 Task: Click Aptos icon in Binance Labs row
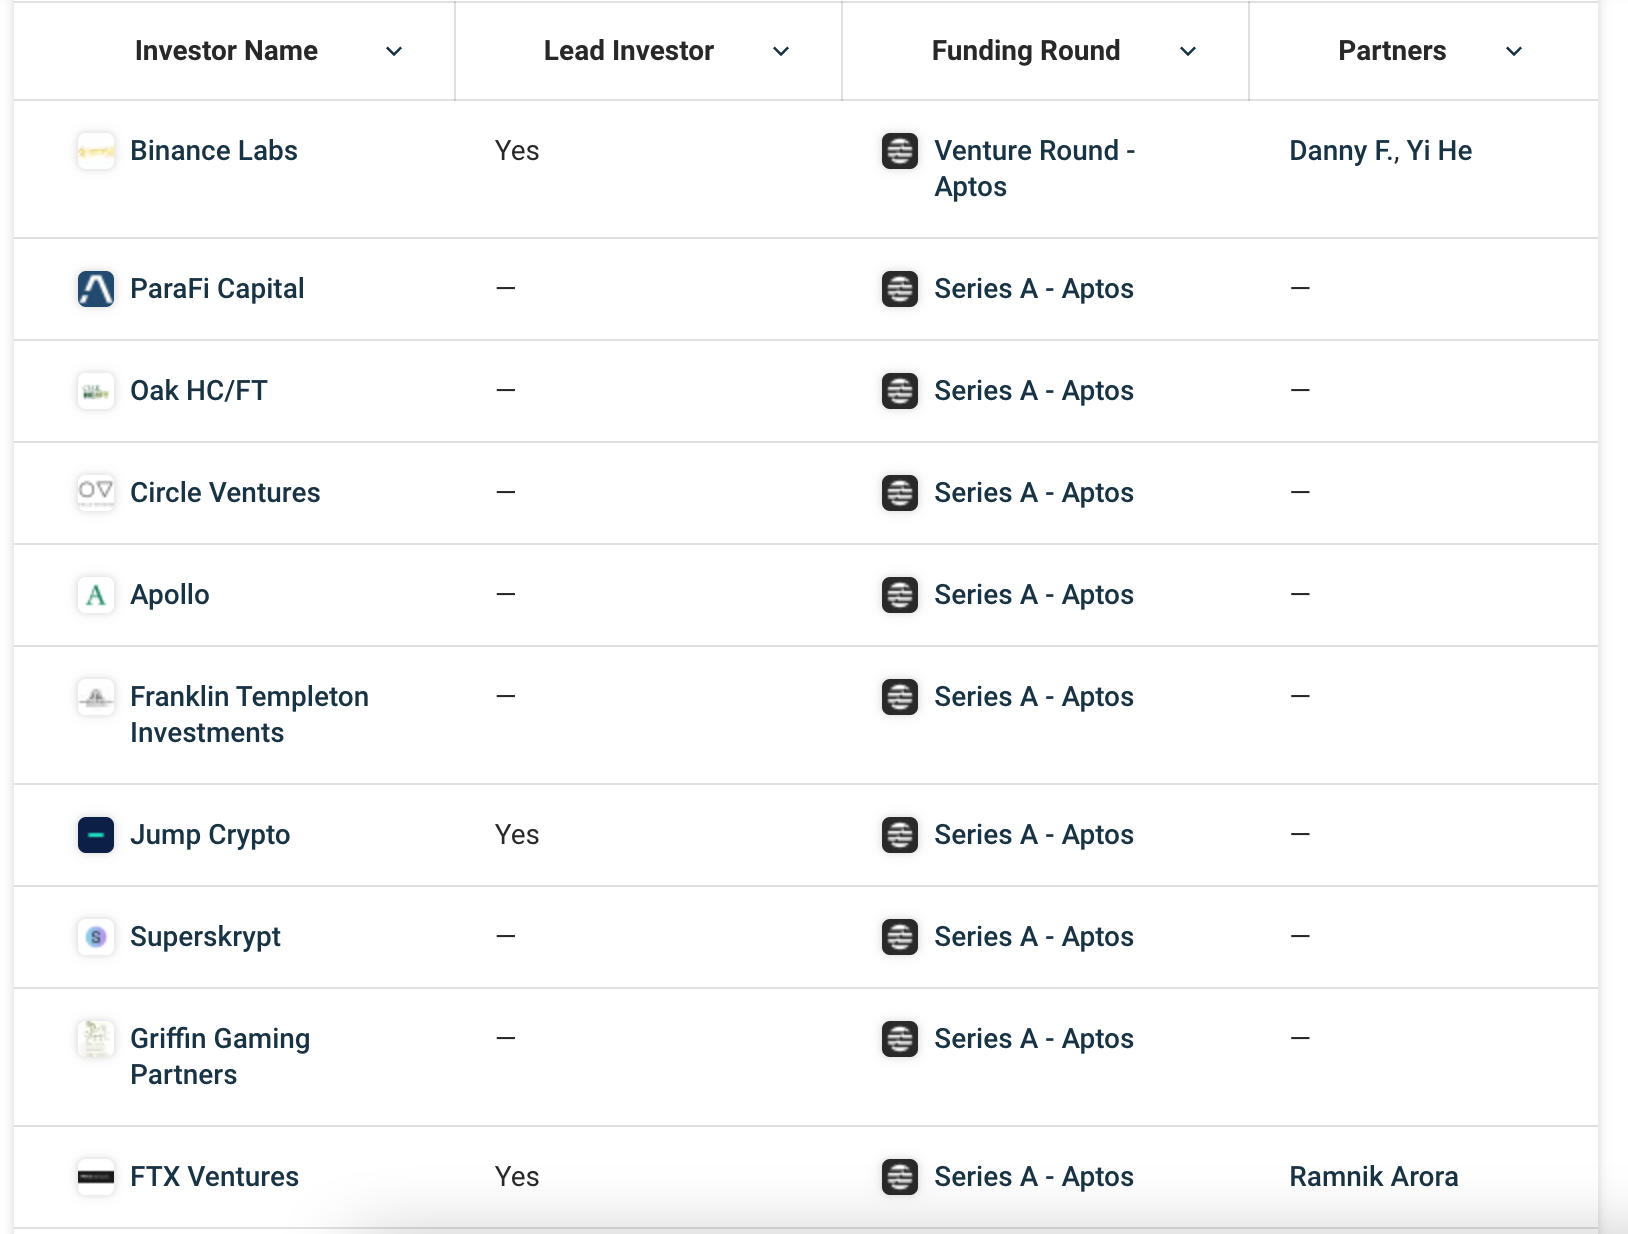coord(900,151)
